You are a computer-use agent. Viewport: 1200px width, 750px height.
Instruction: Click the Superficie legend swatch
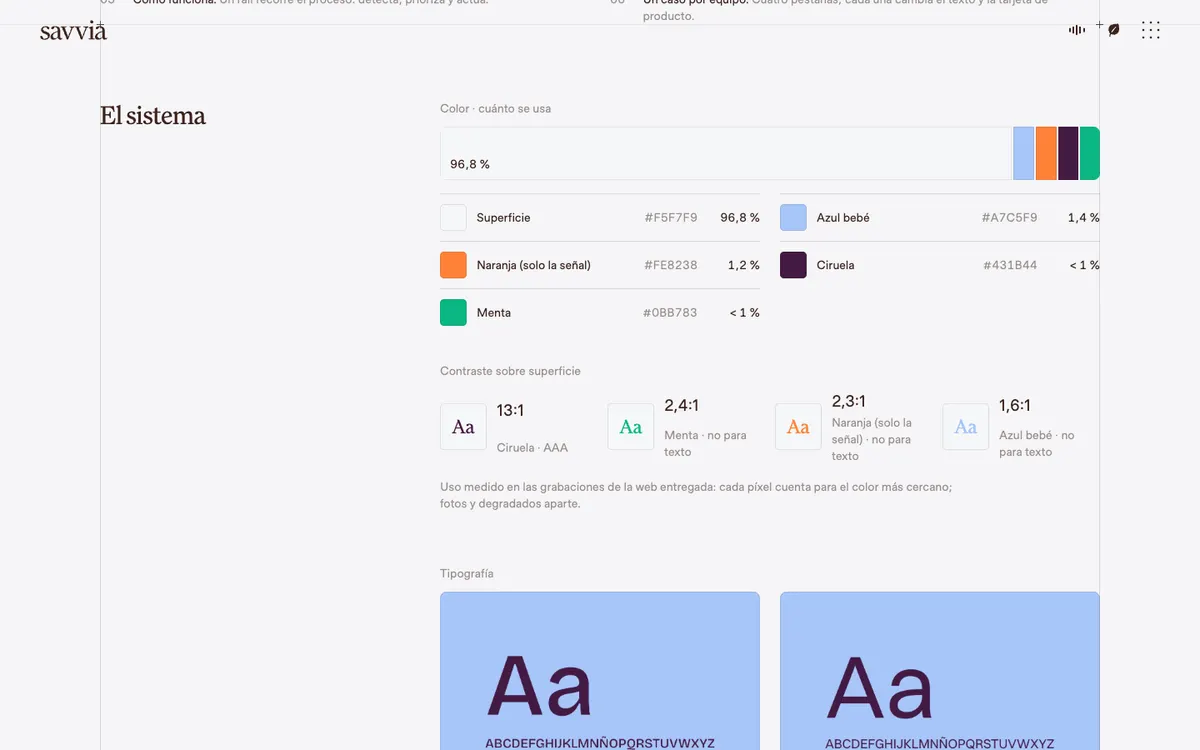tap(453, 218)
